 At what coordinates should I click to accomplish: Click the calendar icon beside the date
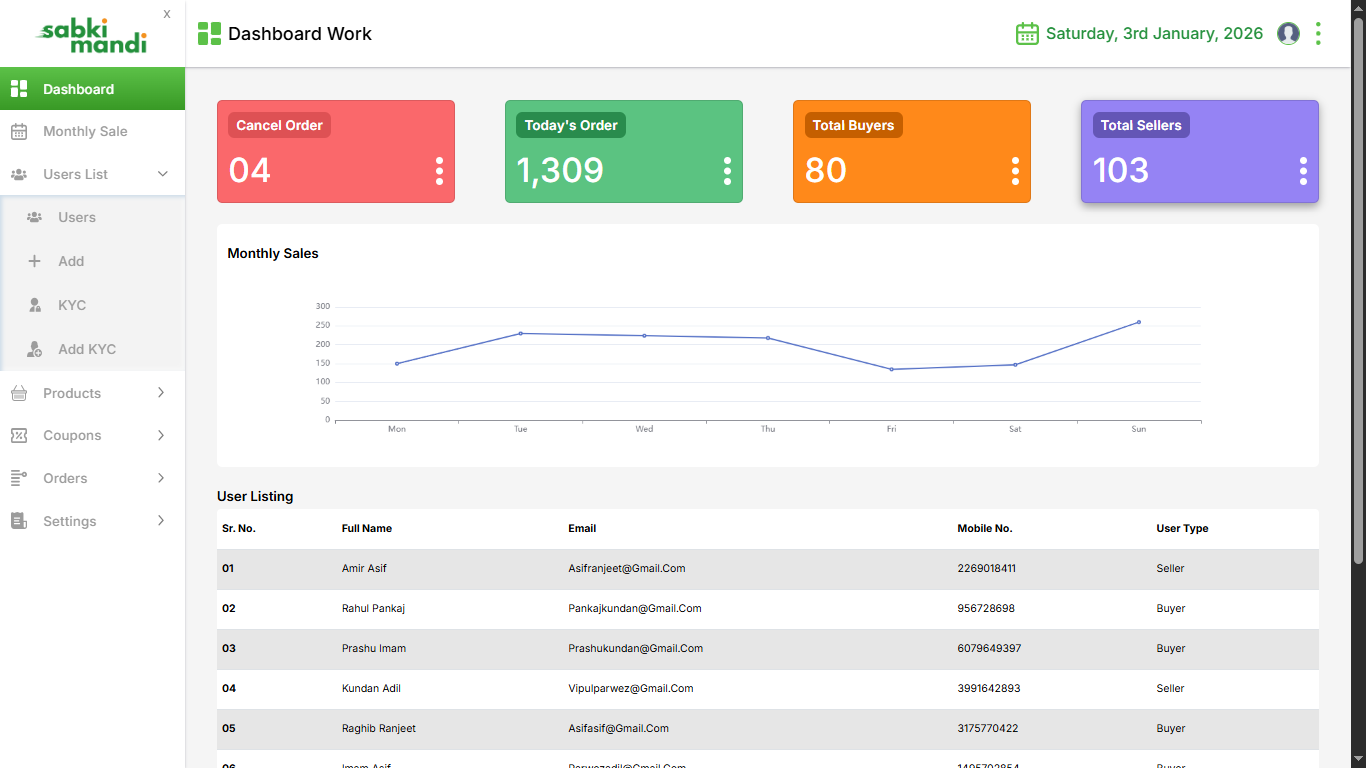(1027, 34)
